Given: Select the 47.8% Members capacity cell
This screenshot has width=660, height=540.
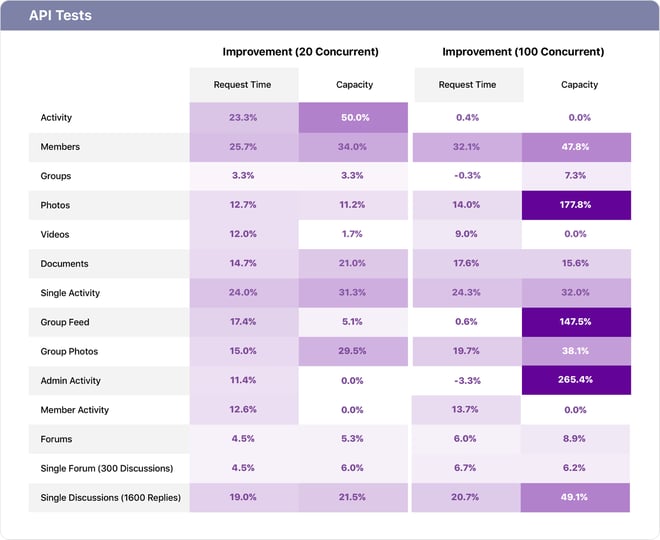Looking at the screenshot, I should (580, 147).
